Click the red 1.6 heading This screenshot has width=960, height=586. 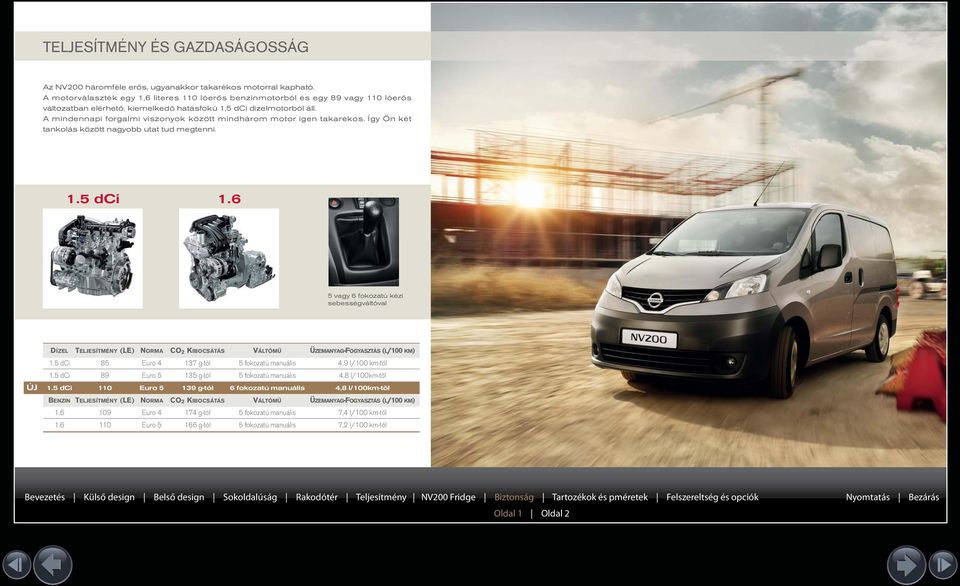pyautogui.click(x=230, y=199)
